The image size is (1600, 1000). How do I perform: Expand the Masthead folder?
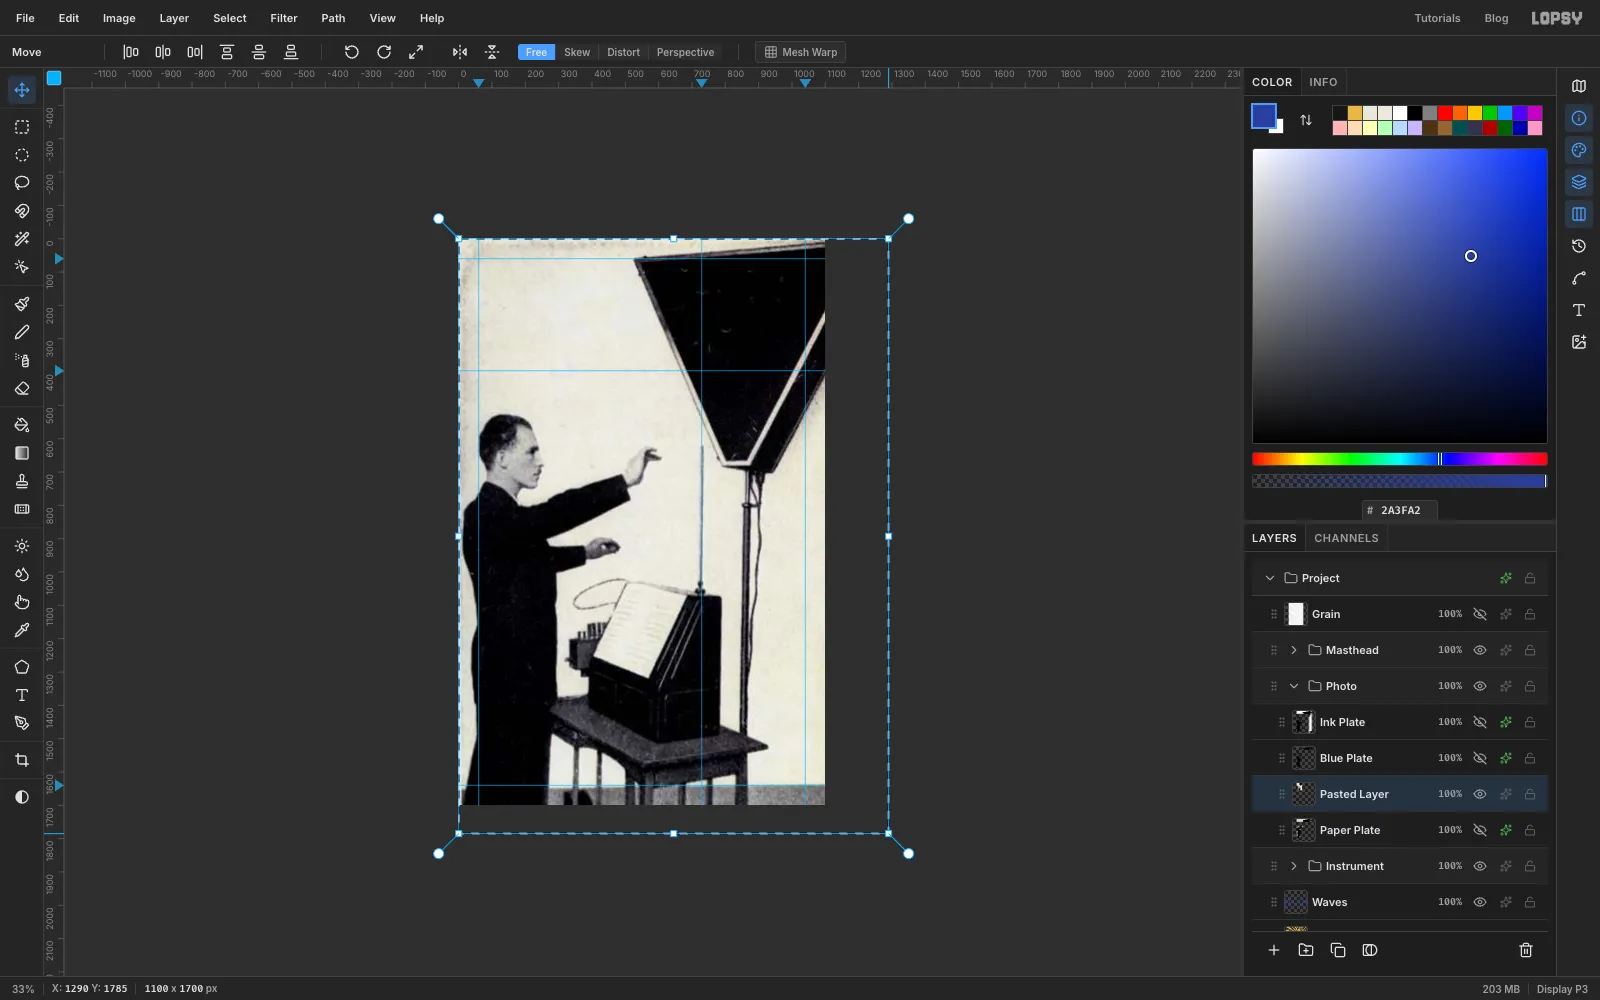(1294, 650)
